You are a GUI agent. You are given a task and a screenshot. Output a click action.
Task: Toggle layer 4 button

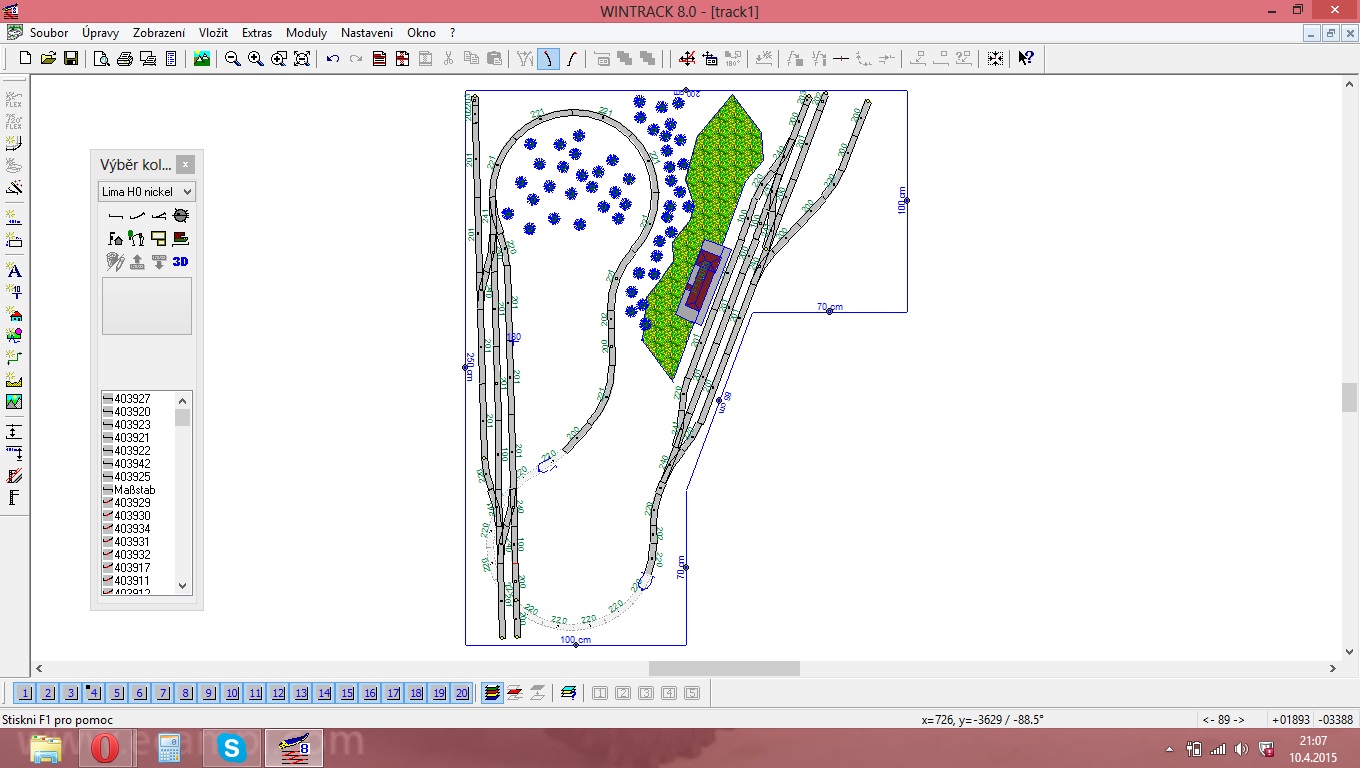pos(94,693)
